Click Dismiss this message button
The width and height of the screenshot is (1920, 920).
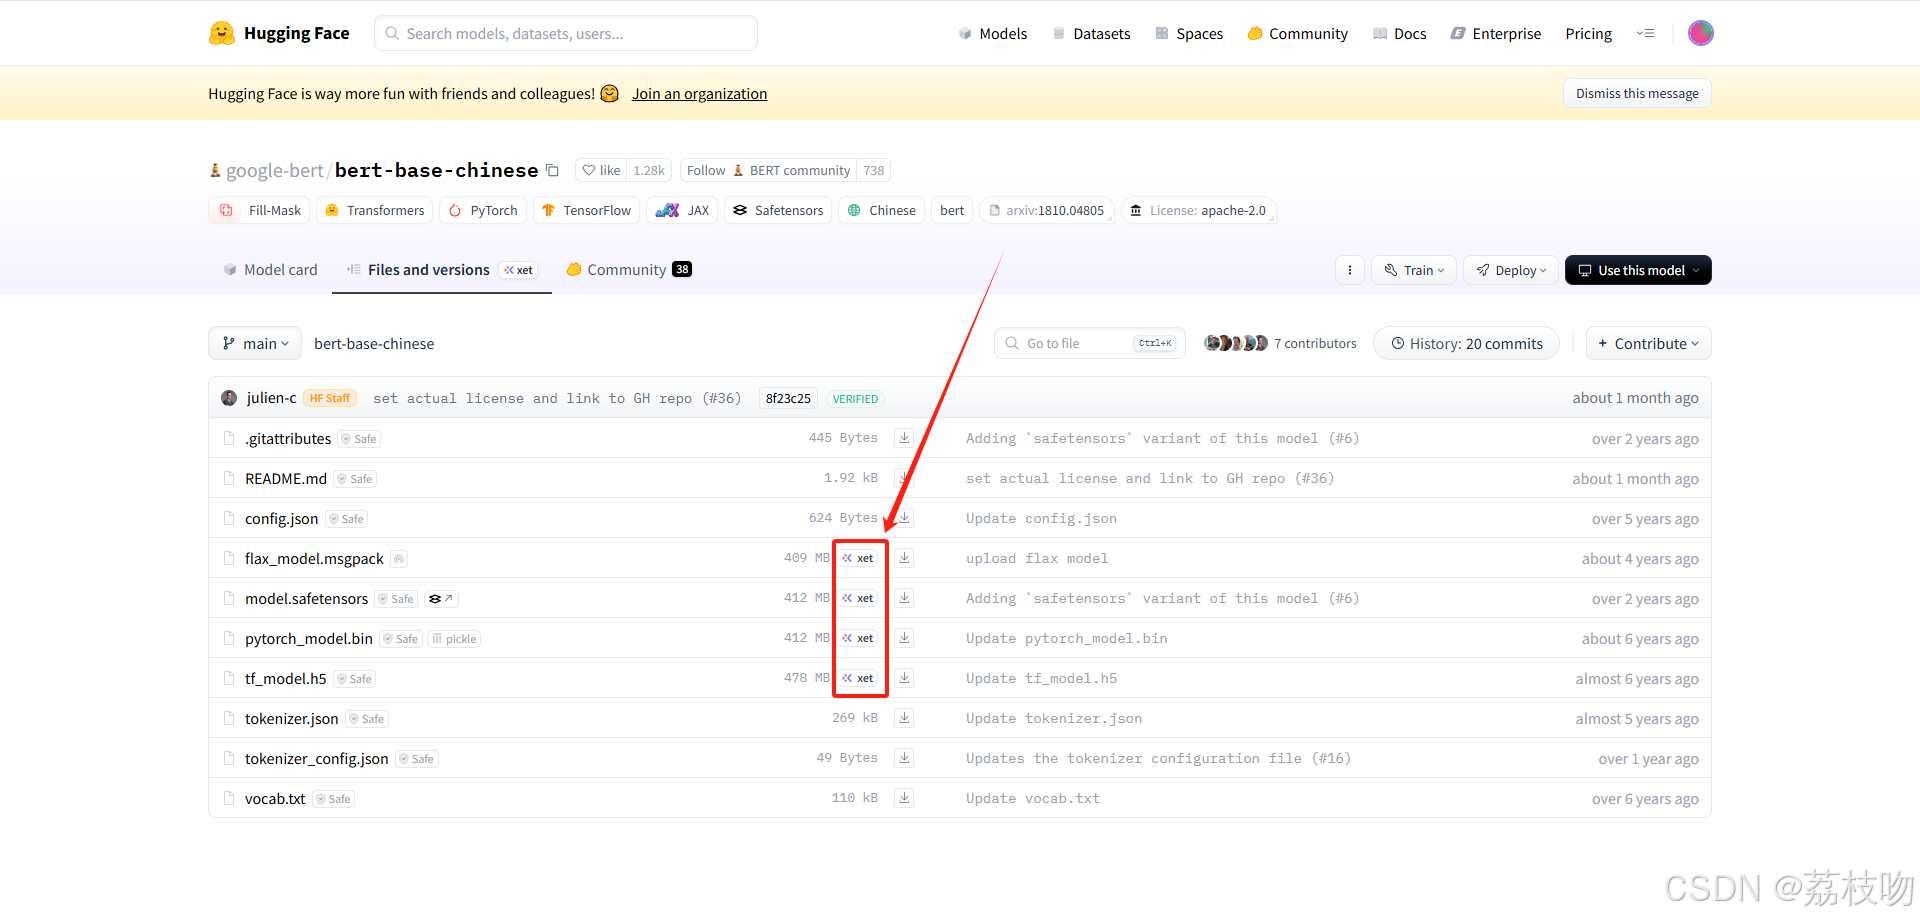click(x=1637, y=93)
